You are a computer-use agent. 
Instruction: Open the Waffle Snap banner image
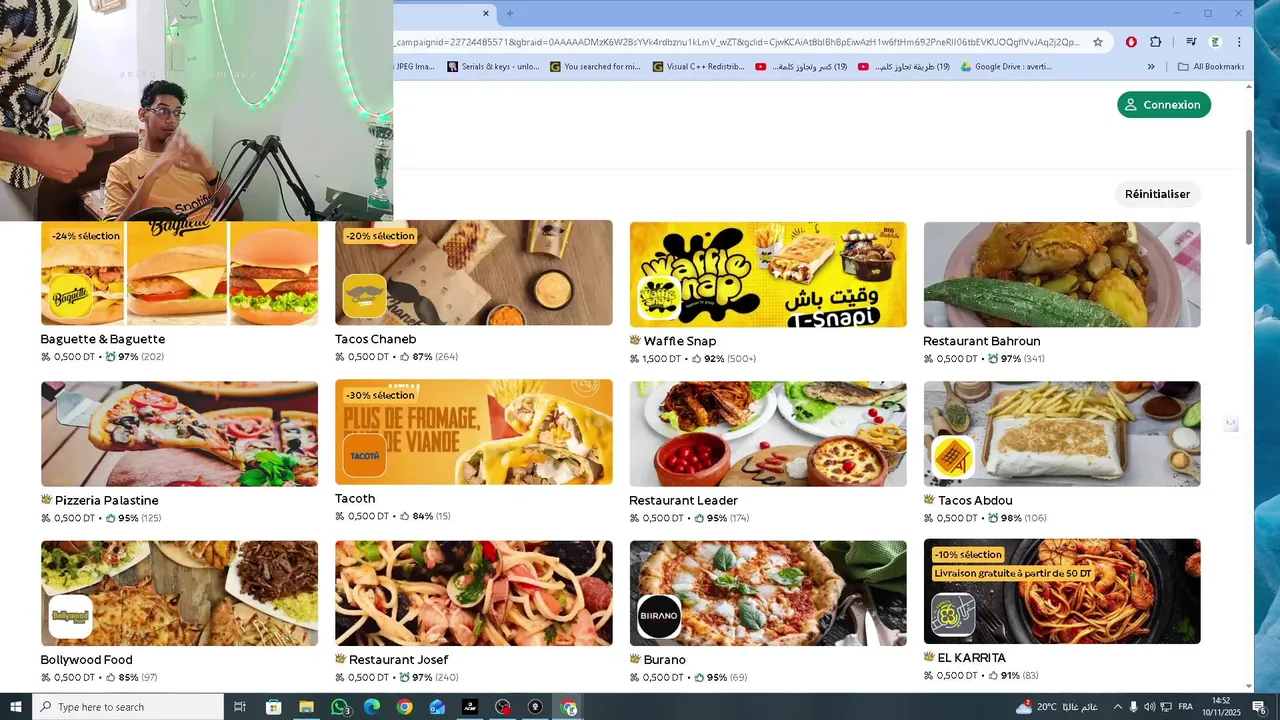coord(768,274)
